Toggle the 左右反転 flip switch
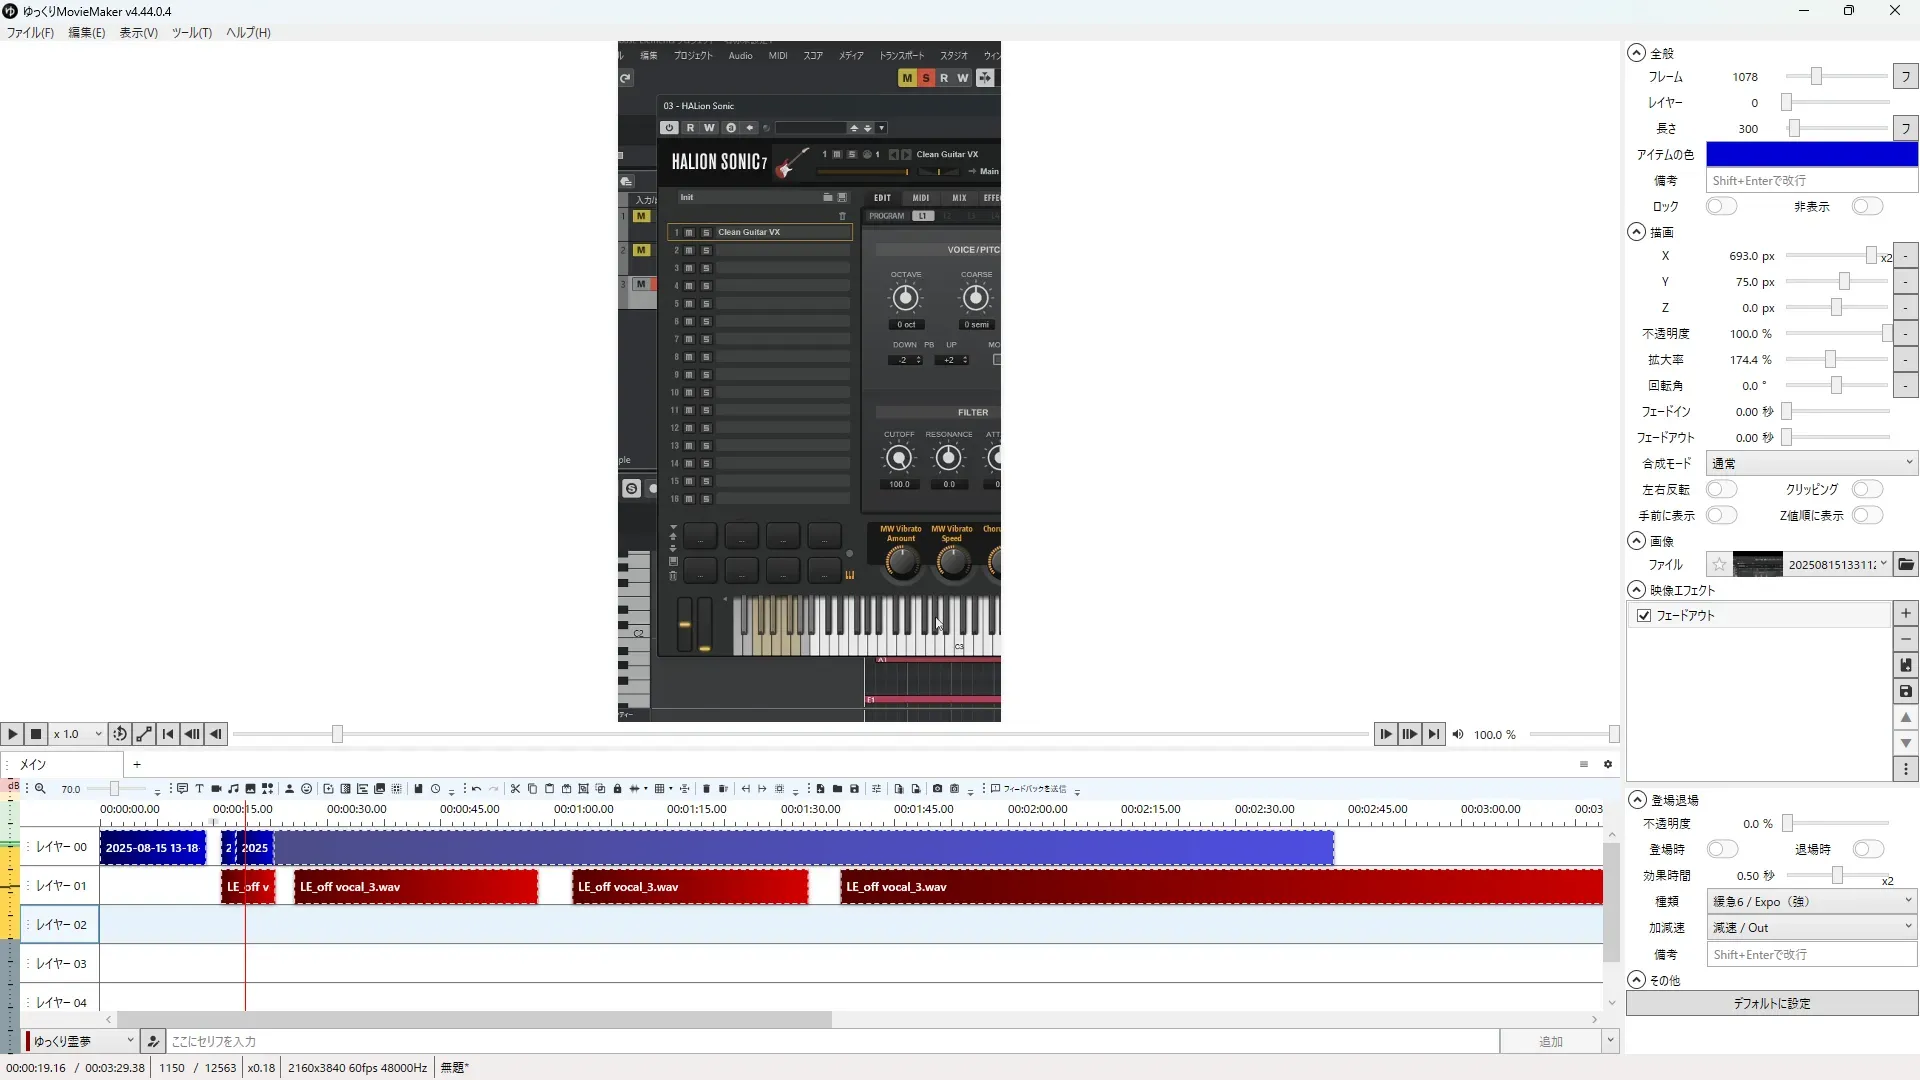1920x1080 pixels. pyautogui.click(x=1721, y=490)
